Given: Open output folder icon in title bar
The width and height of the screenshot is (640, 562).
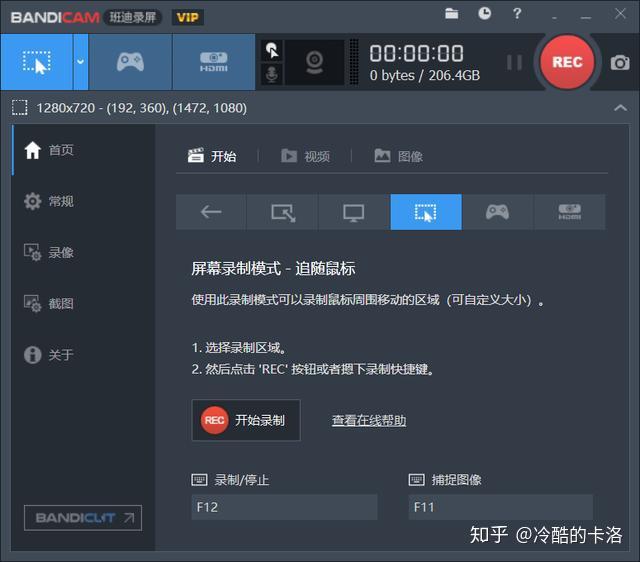Looking at the screenshot, I should pos(451,14).
